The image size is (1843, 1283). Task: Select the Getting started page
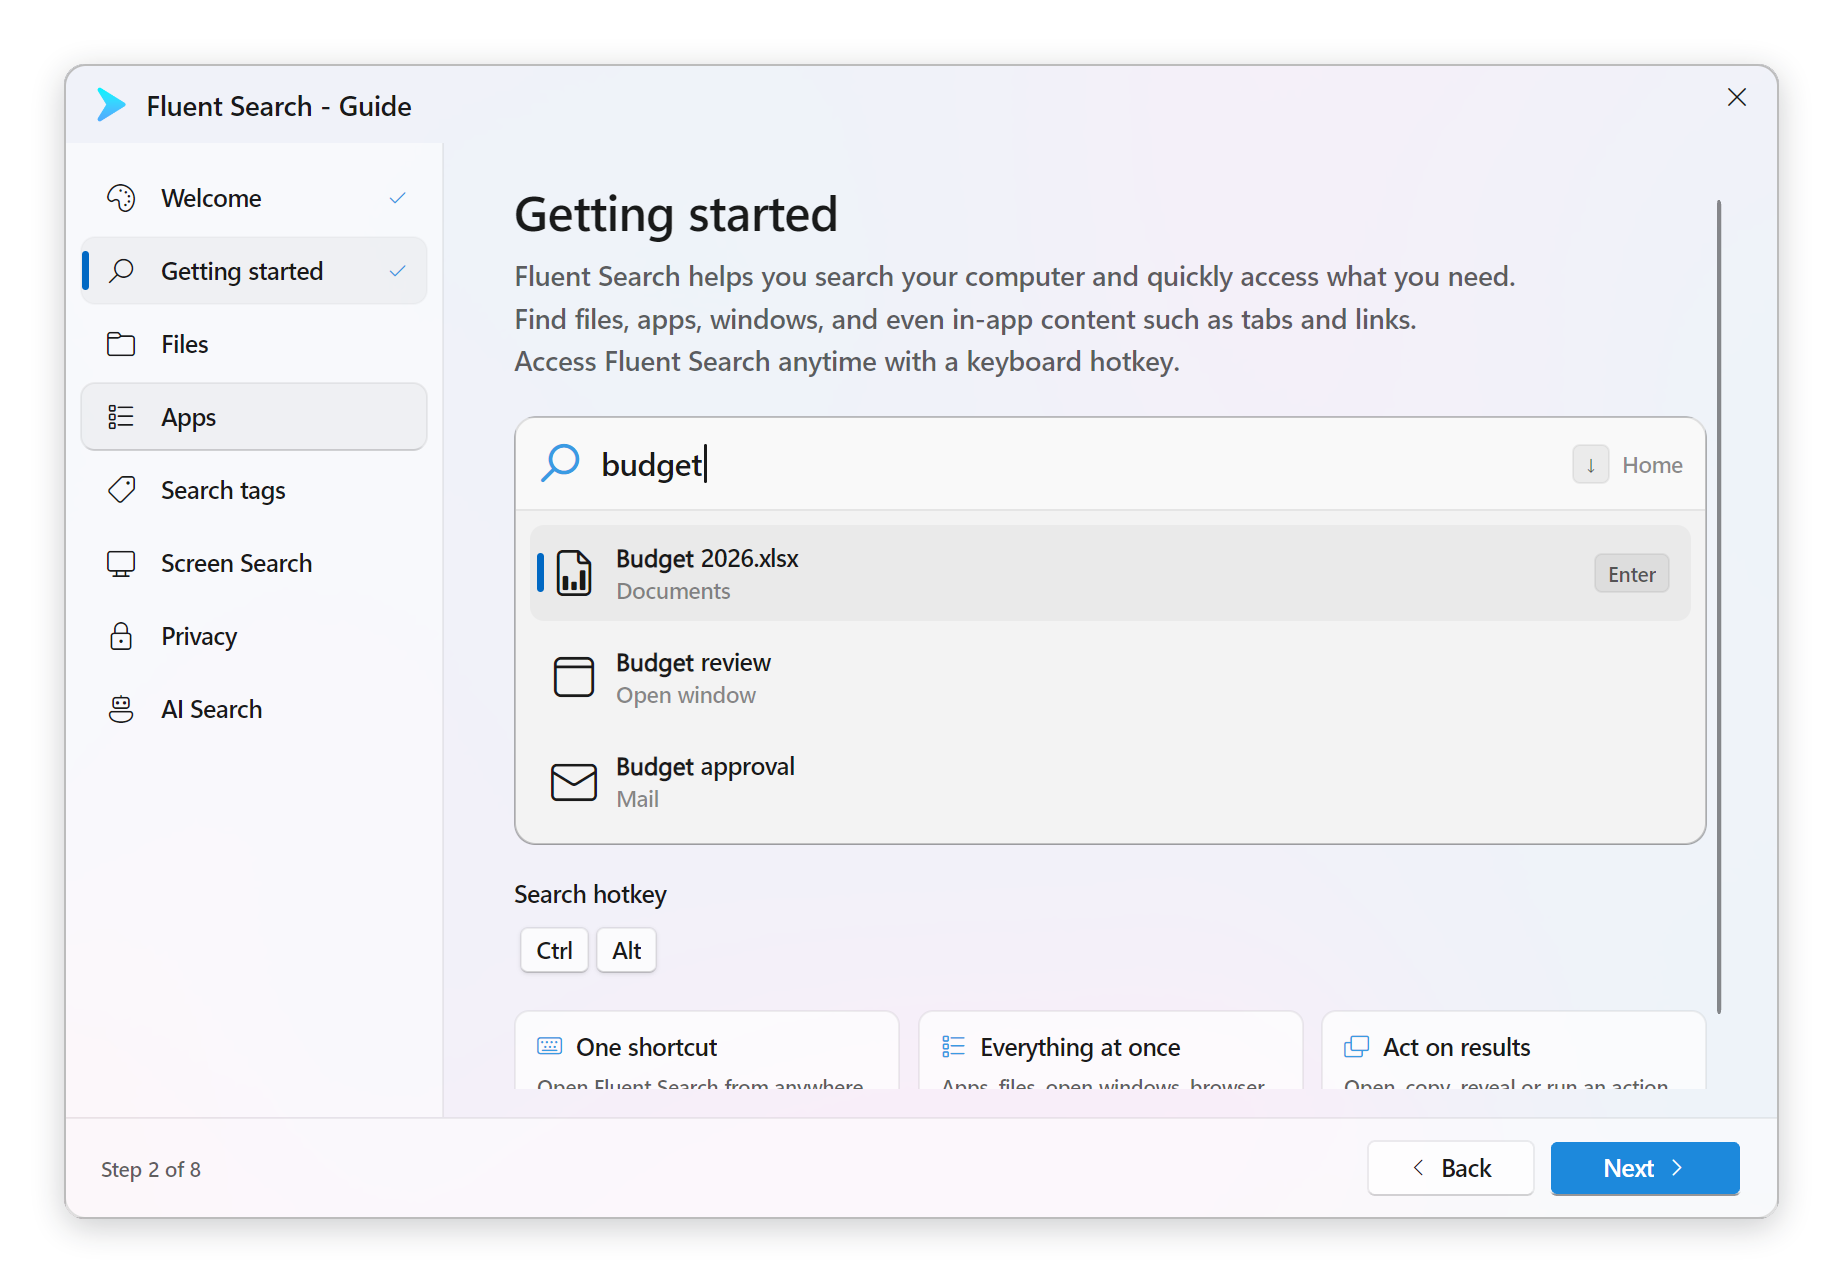[254, 271]
